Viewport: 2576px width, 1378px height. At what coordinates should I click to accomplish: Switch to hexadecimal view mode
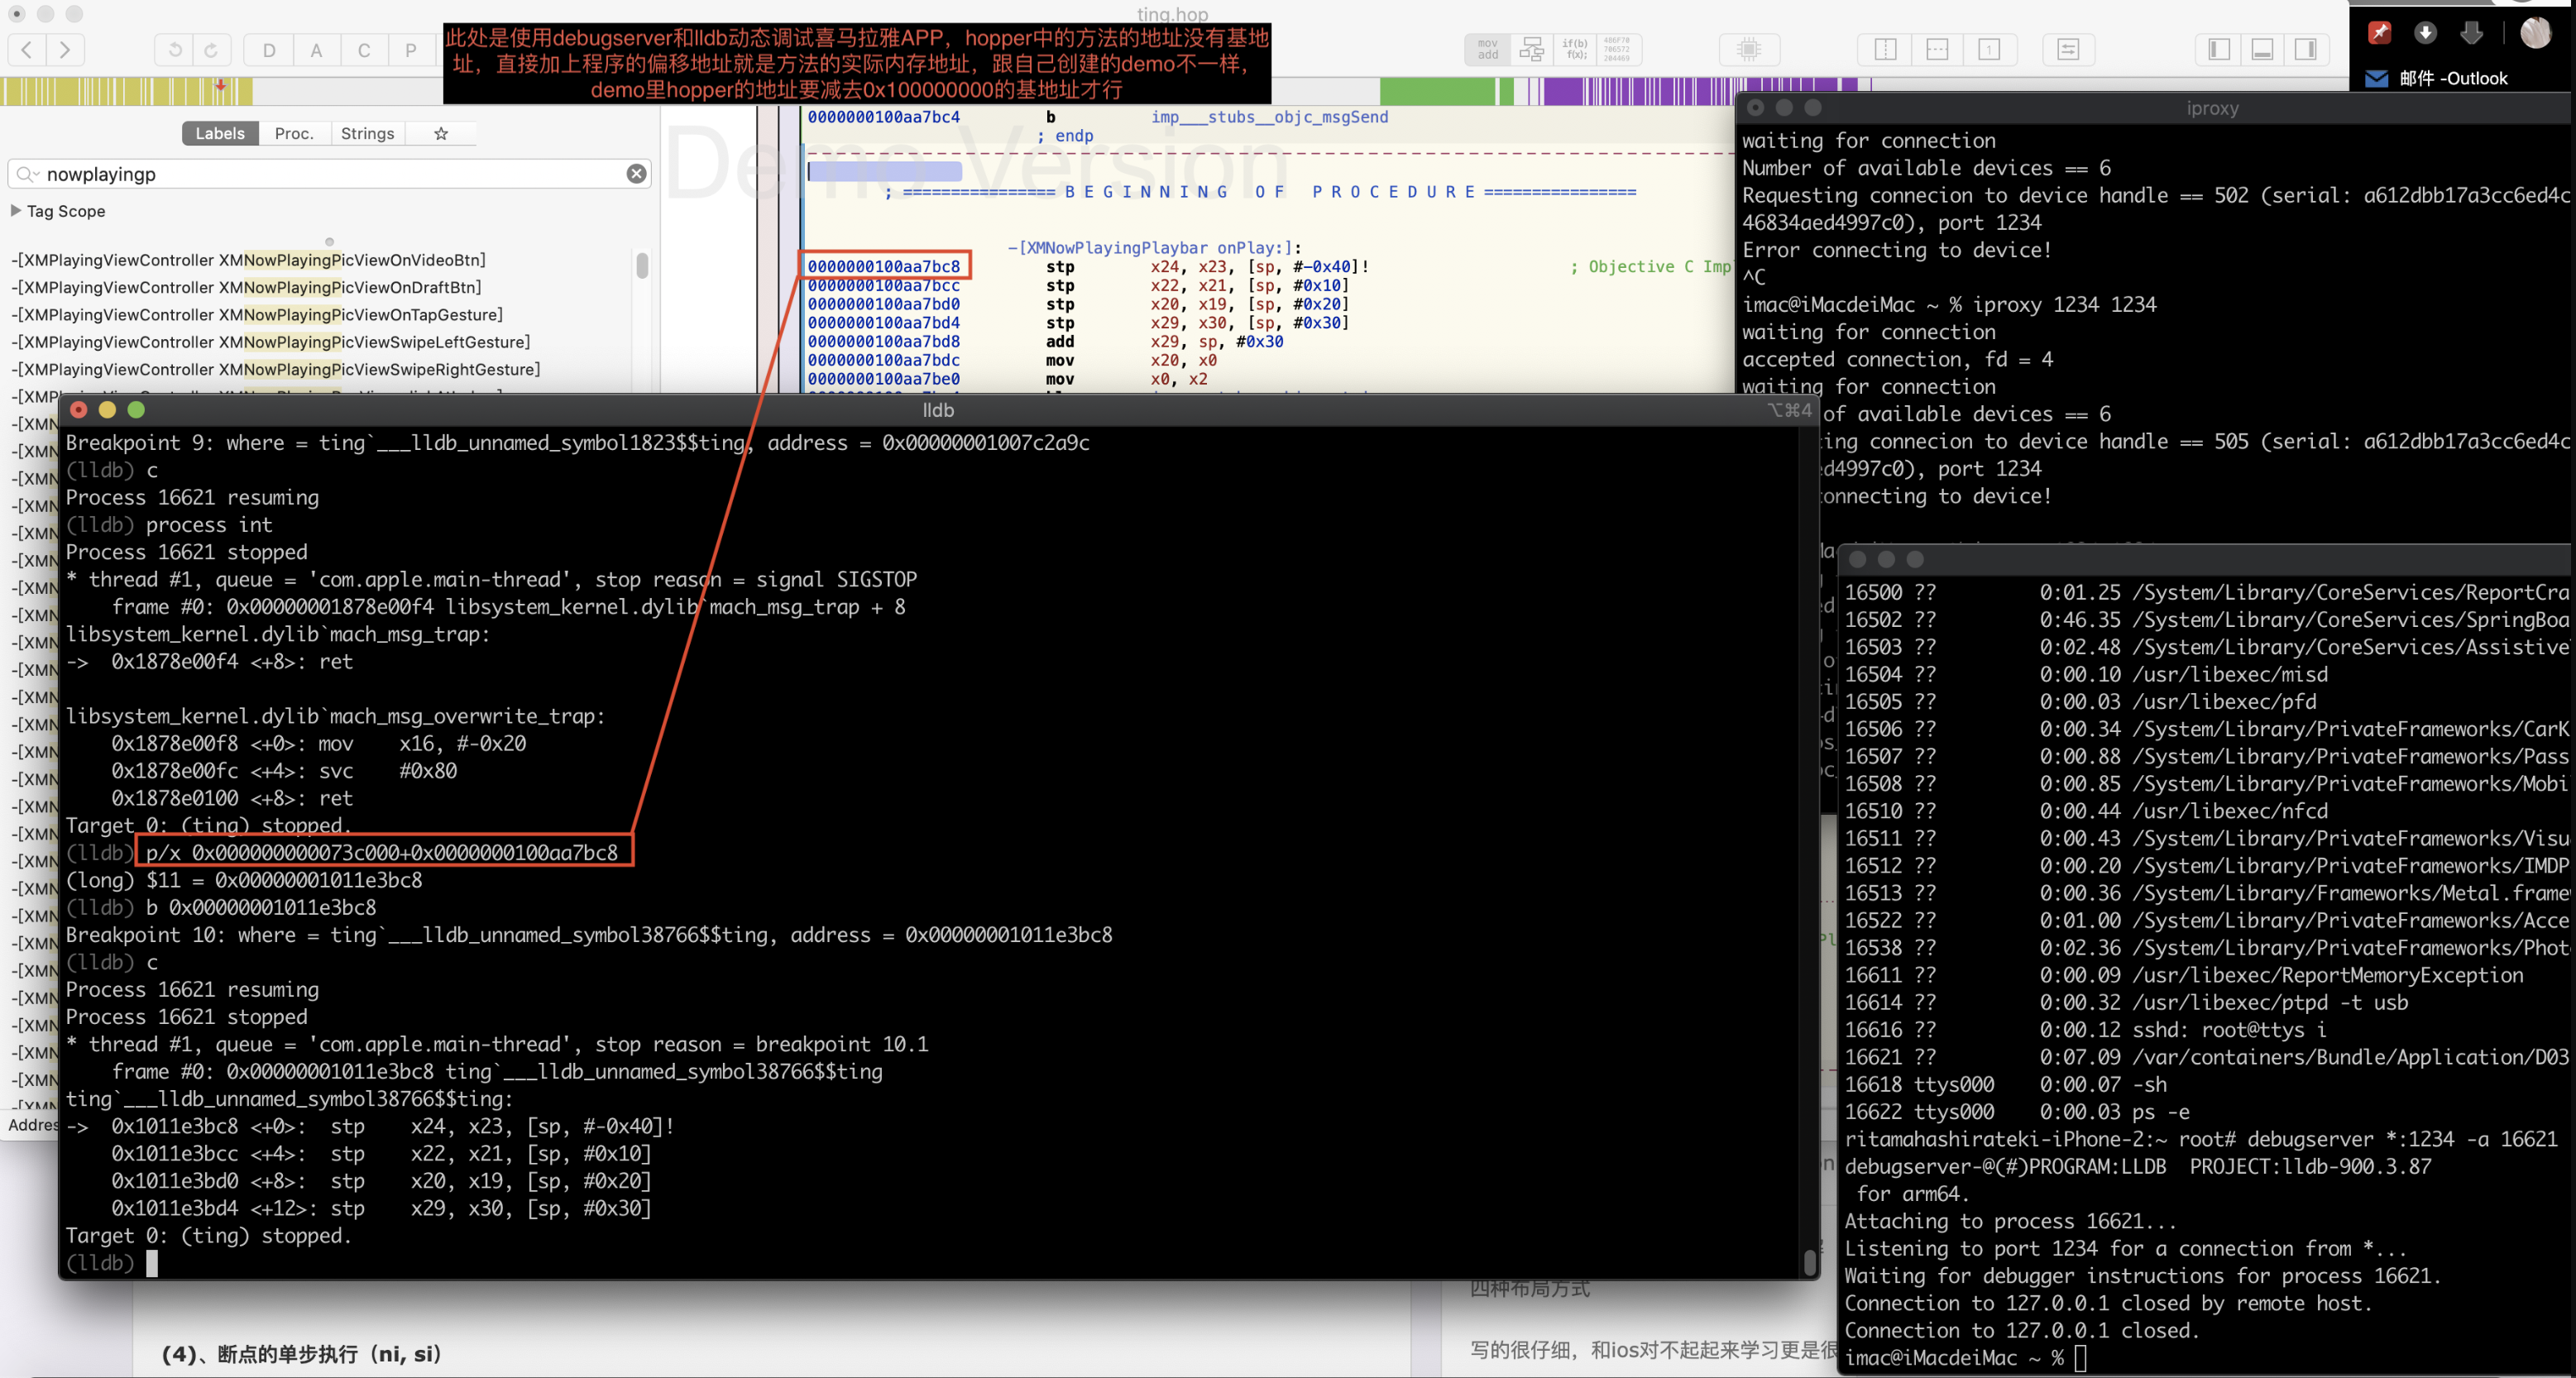click(1617, 49)
